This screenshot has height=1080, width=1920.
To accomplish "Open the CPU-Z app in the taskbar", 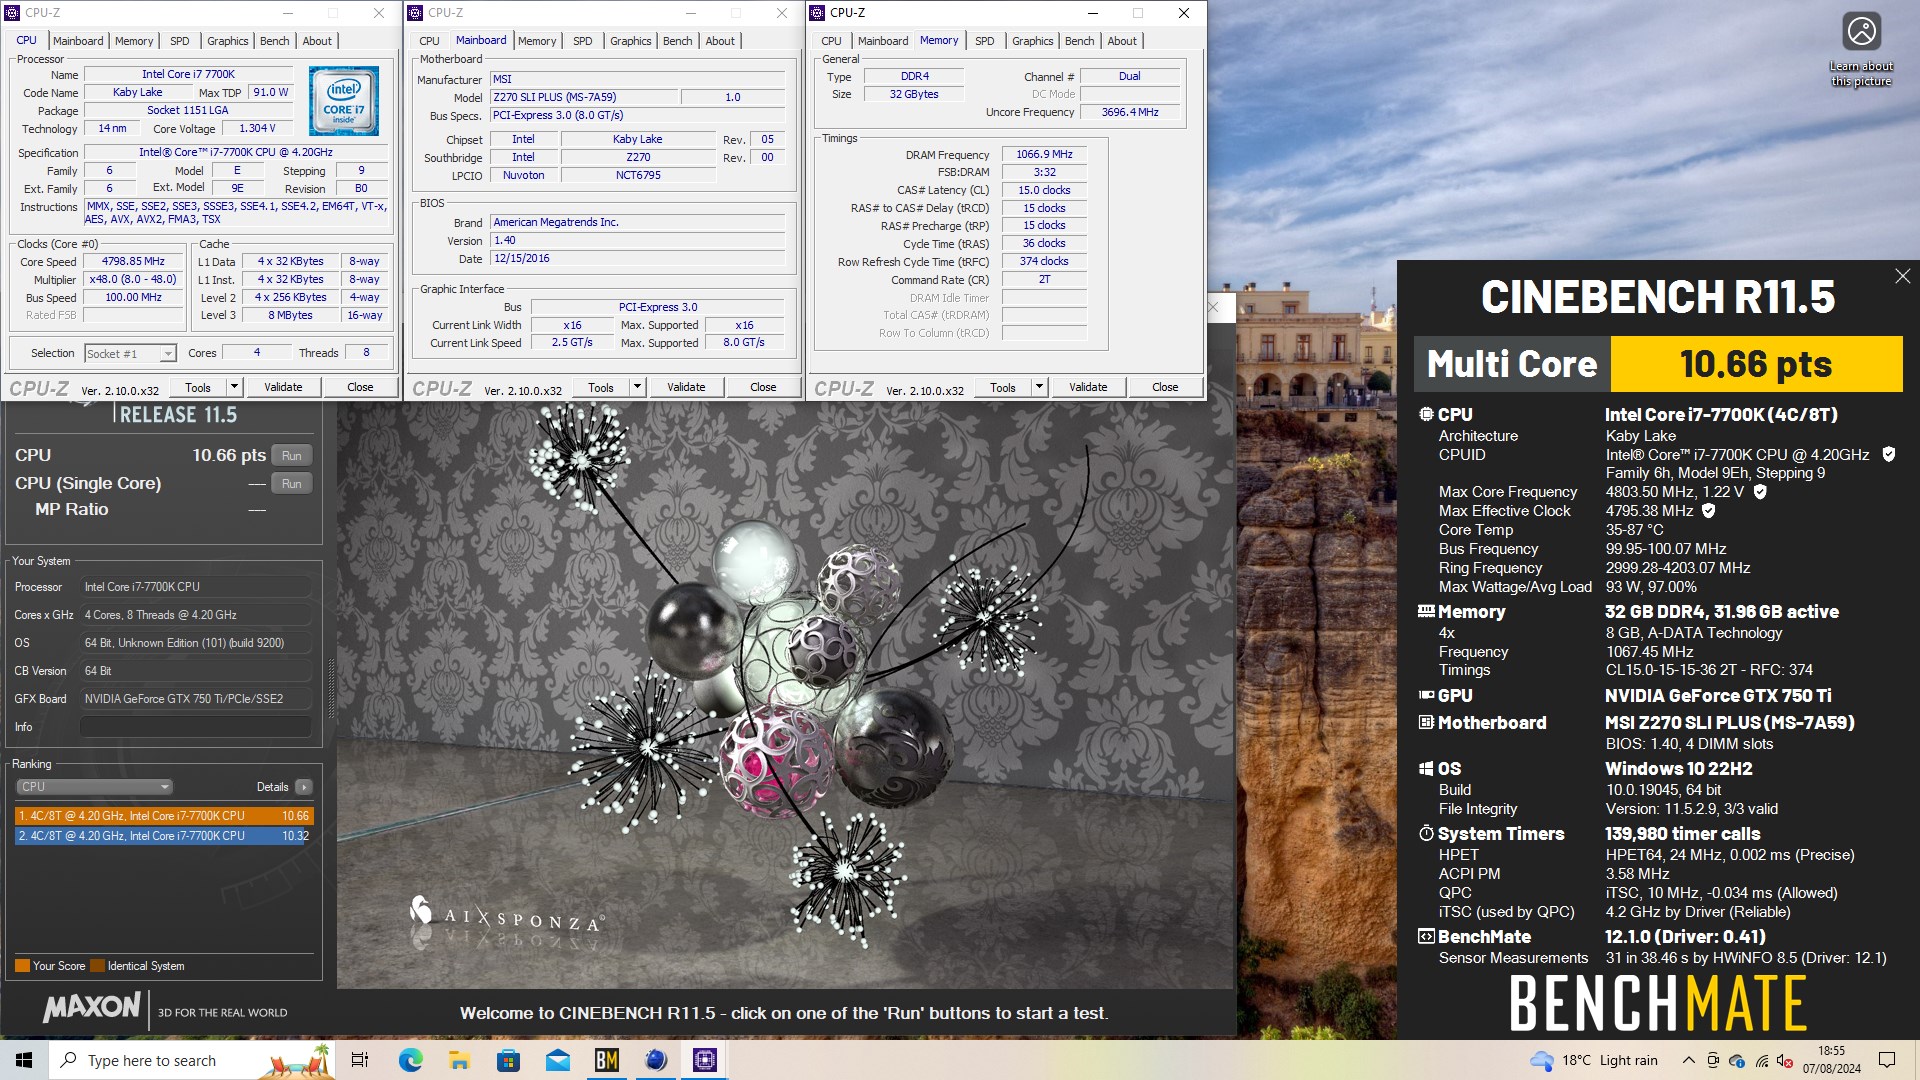I will tap(705, 1060).
